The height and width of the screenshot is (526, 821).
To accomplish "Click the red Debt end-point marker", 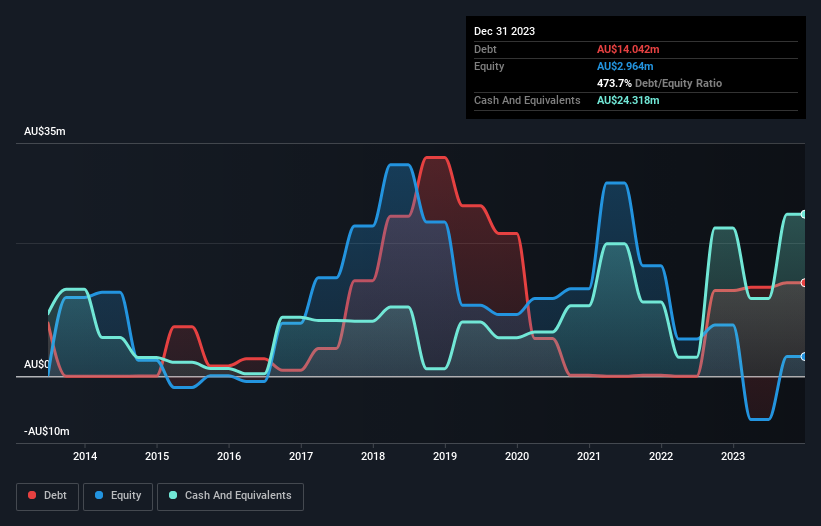I will (x=804, y=283).
